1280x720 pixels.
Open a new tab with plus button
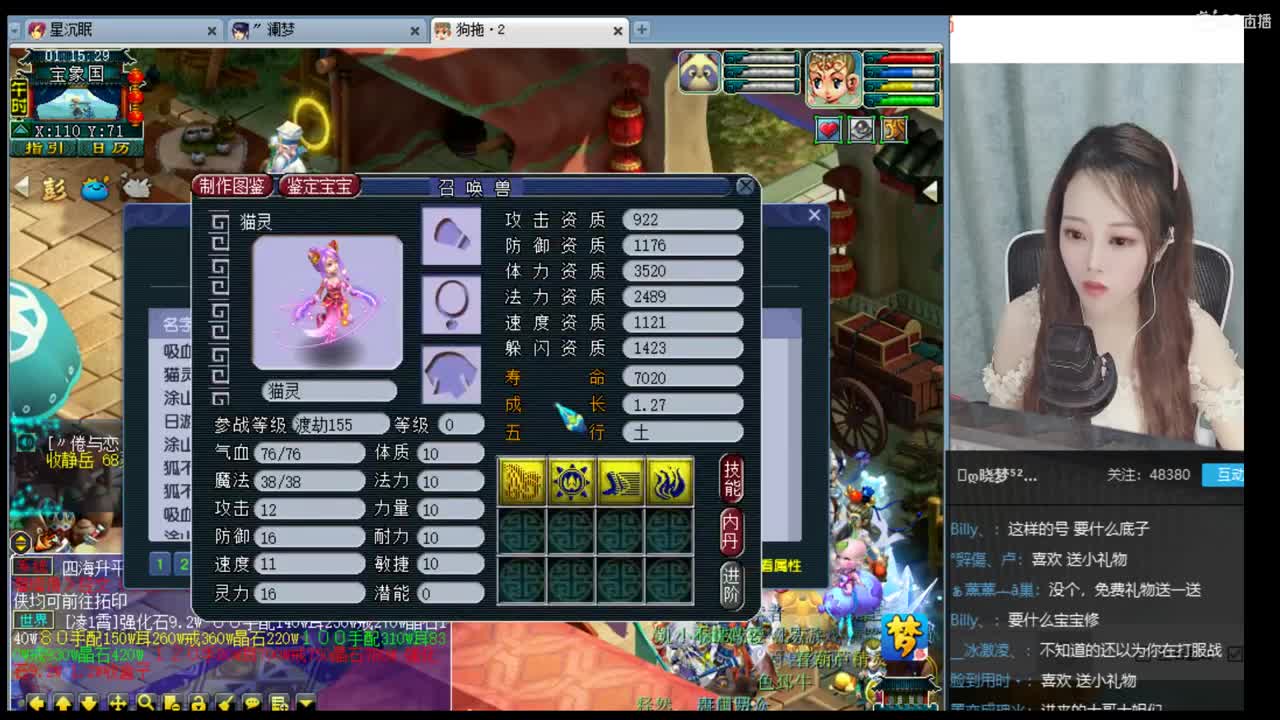tap(641, 30)
